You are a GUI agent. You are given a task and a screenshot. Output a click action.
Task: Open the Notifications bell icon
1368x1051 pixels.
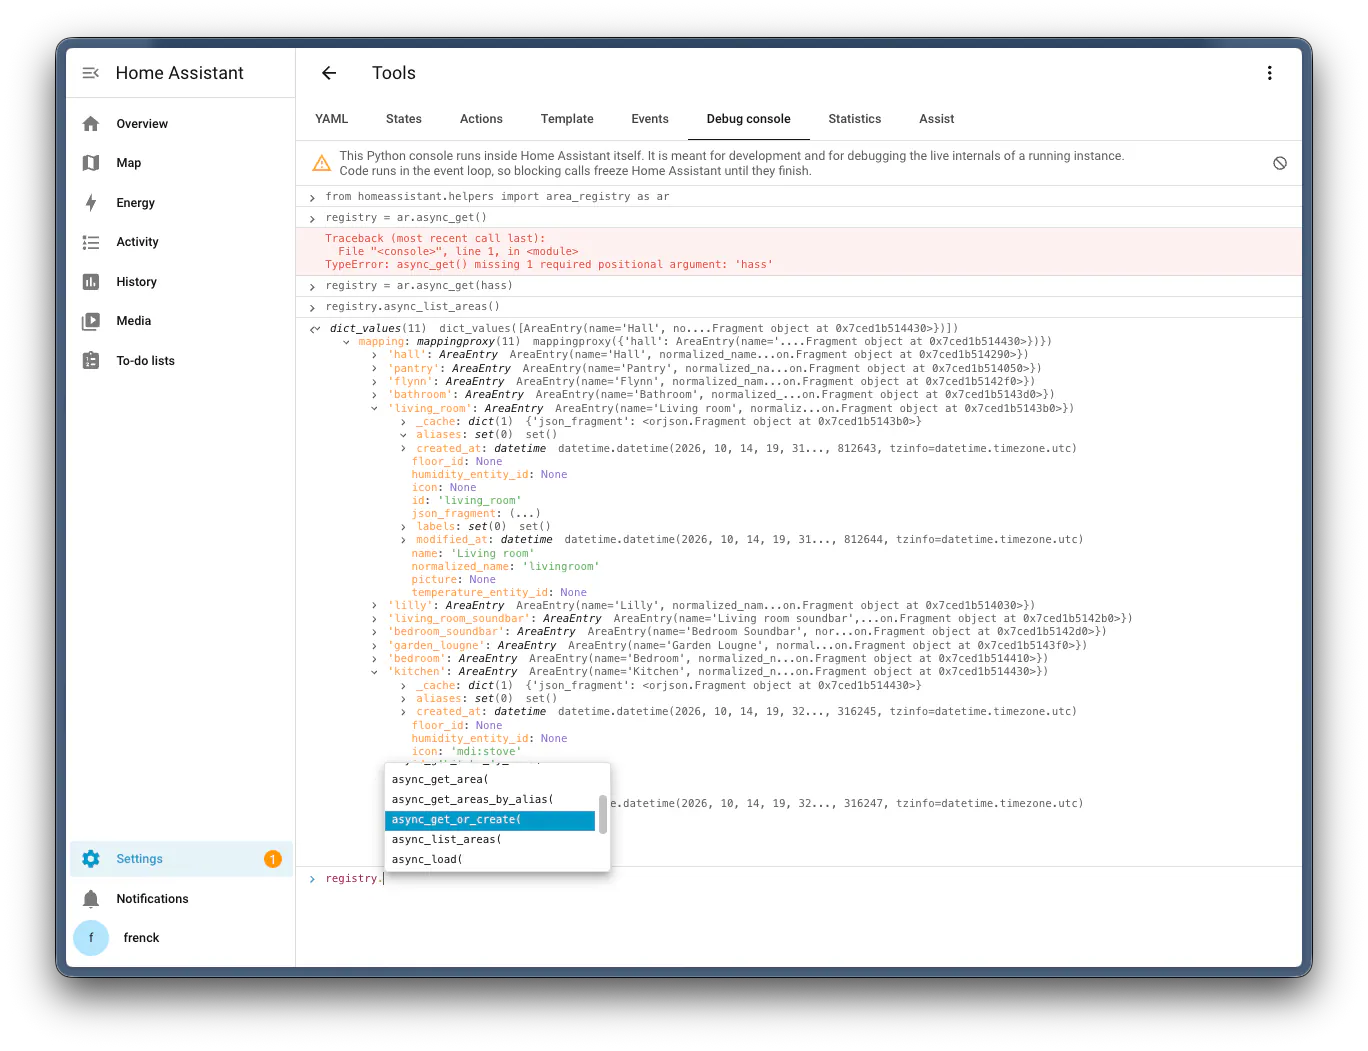(91, 899)
